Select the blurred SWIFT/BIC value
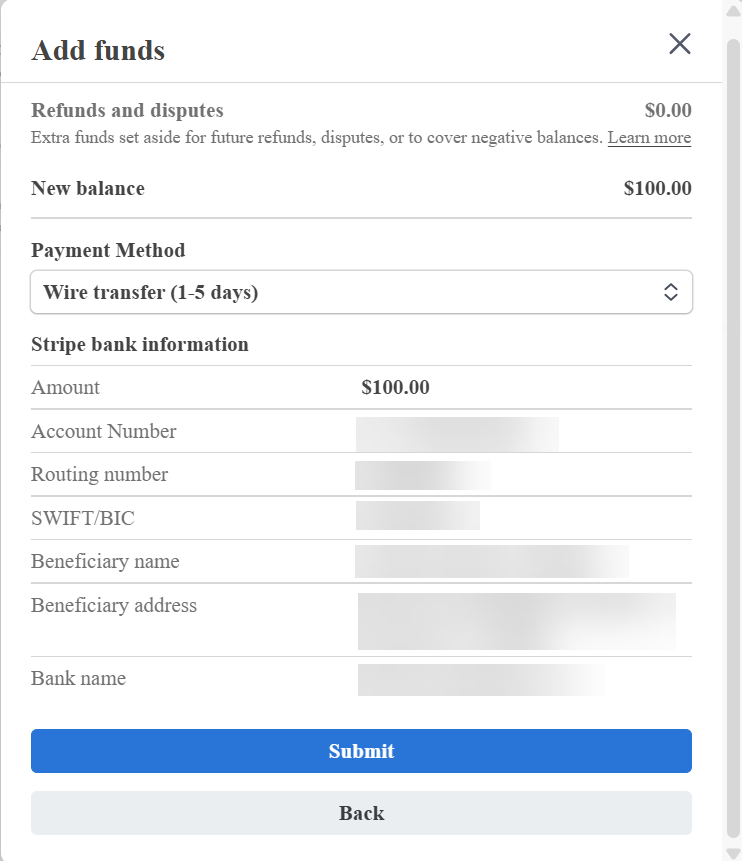 tap(418, 517)
